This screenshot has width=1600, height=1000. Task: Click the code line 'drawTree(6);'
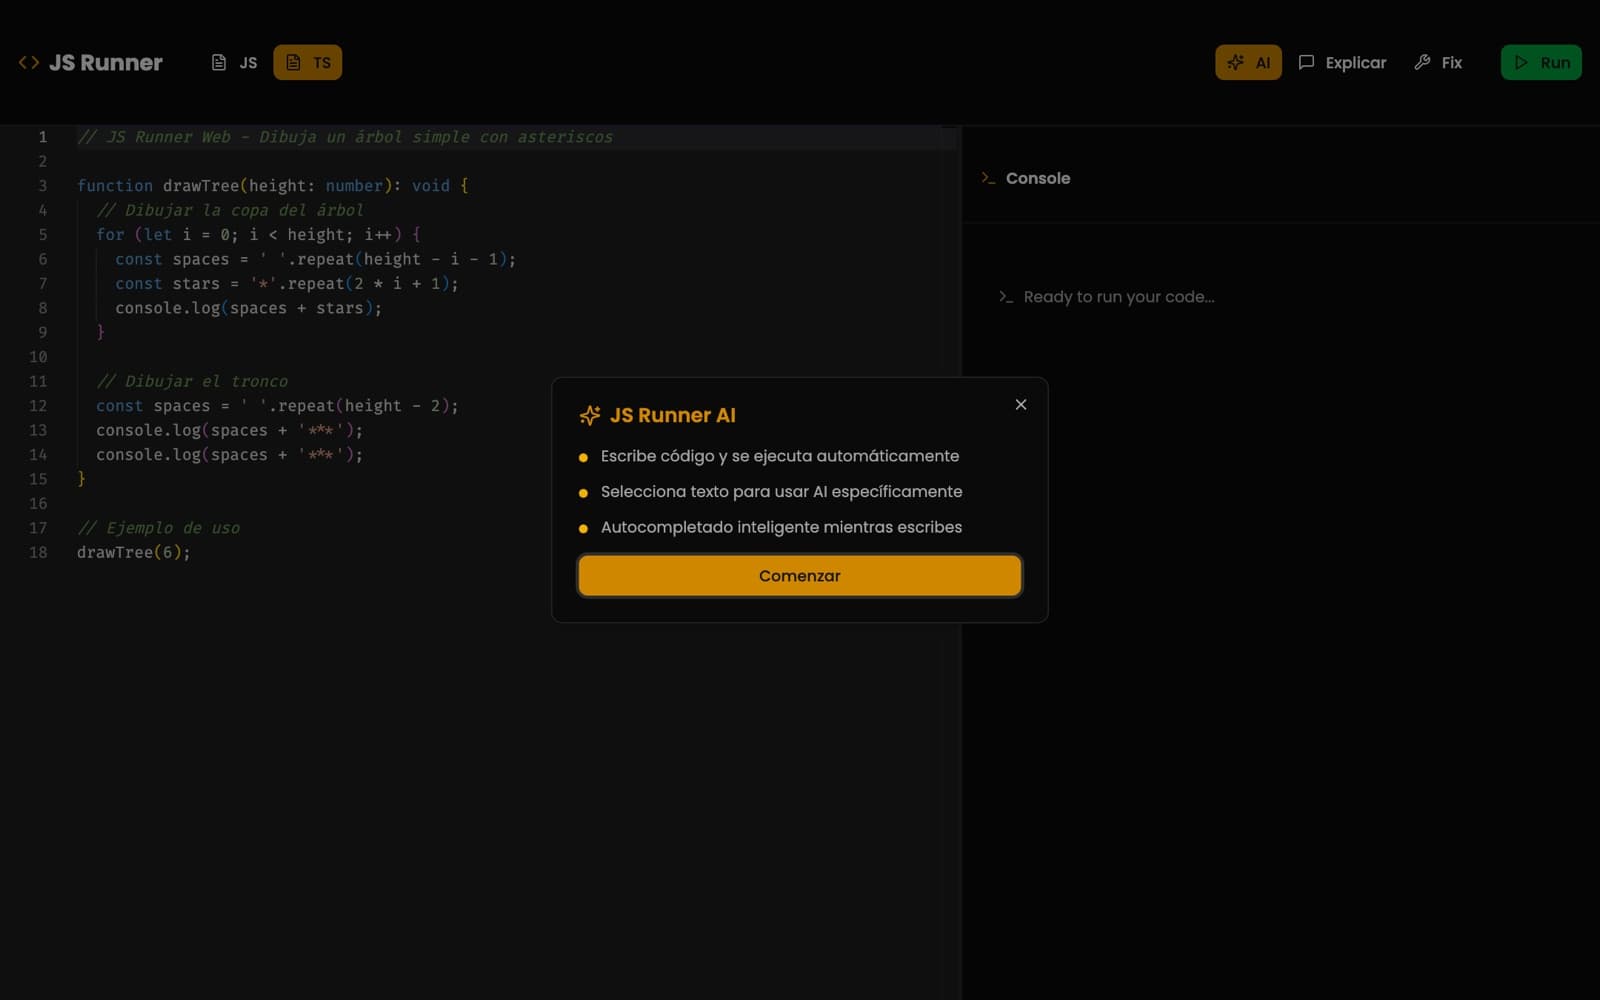134,552
